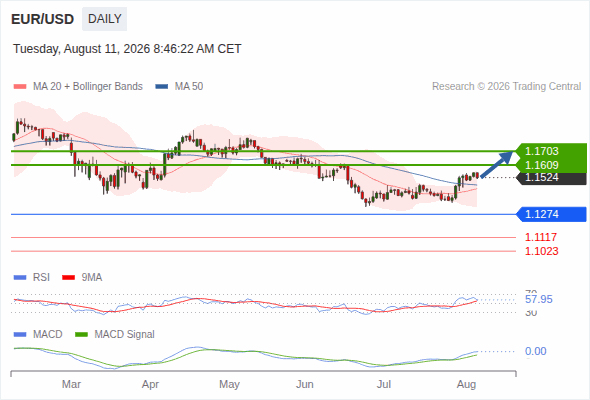Click the 9MA legend label
This screenshot has width=590, height=400.
point(92,278)
